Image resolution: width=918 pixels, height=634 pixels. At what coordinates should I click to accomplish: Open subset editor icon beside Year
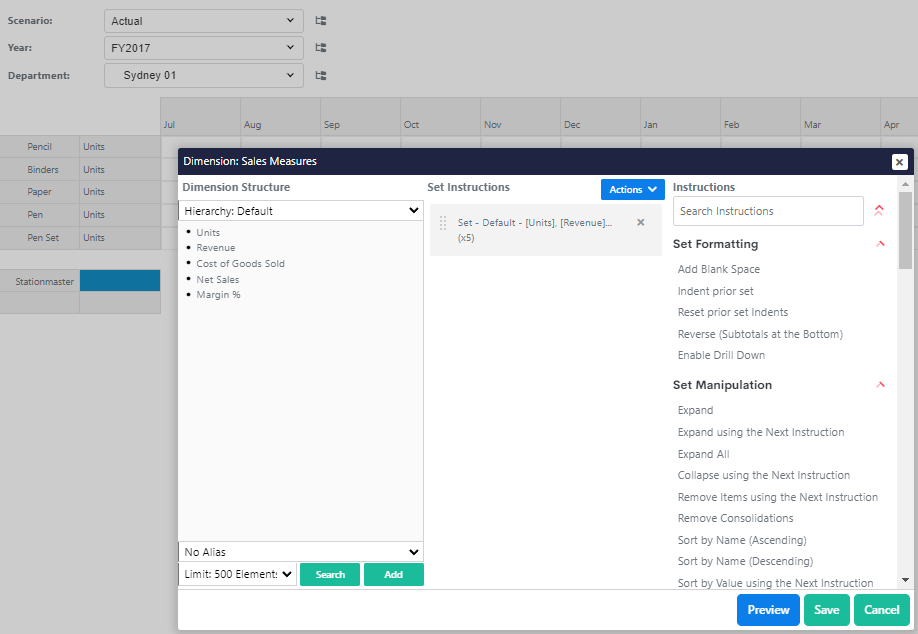tap(321, 47)
